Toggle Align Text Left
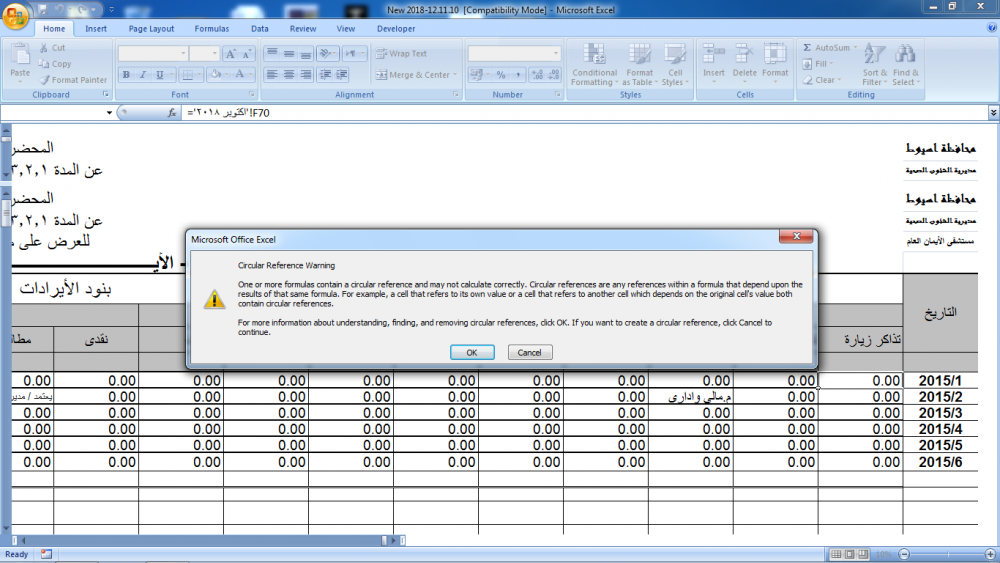Viewport: 1000px width, 563px height. tap(272, 75)
